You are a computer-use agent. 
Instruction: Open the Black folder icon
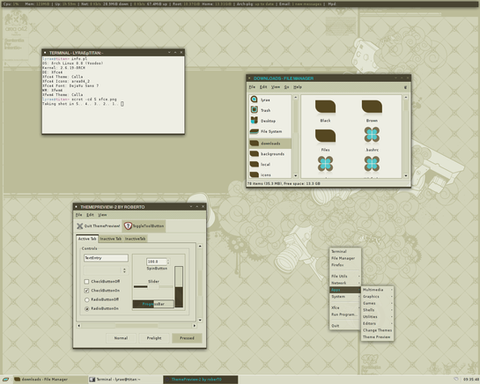click(325, 107)
